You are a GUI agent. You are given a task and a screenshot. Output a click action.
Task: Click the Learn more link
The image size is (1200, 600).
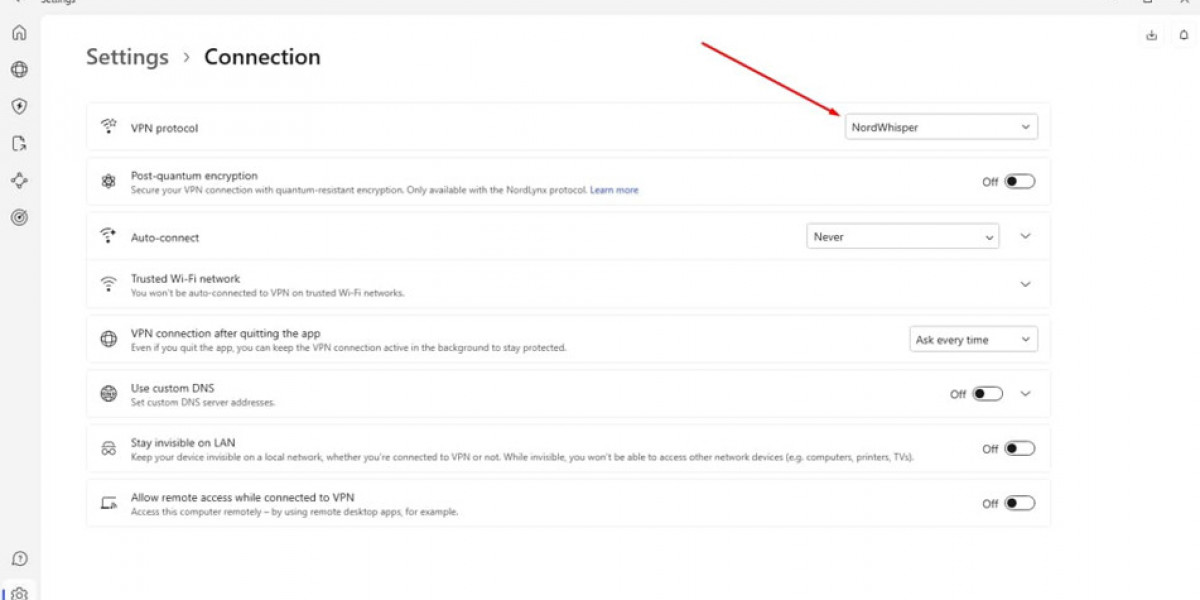coord(614,190)
